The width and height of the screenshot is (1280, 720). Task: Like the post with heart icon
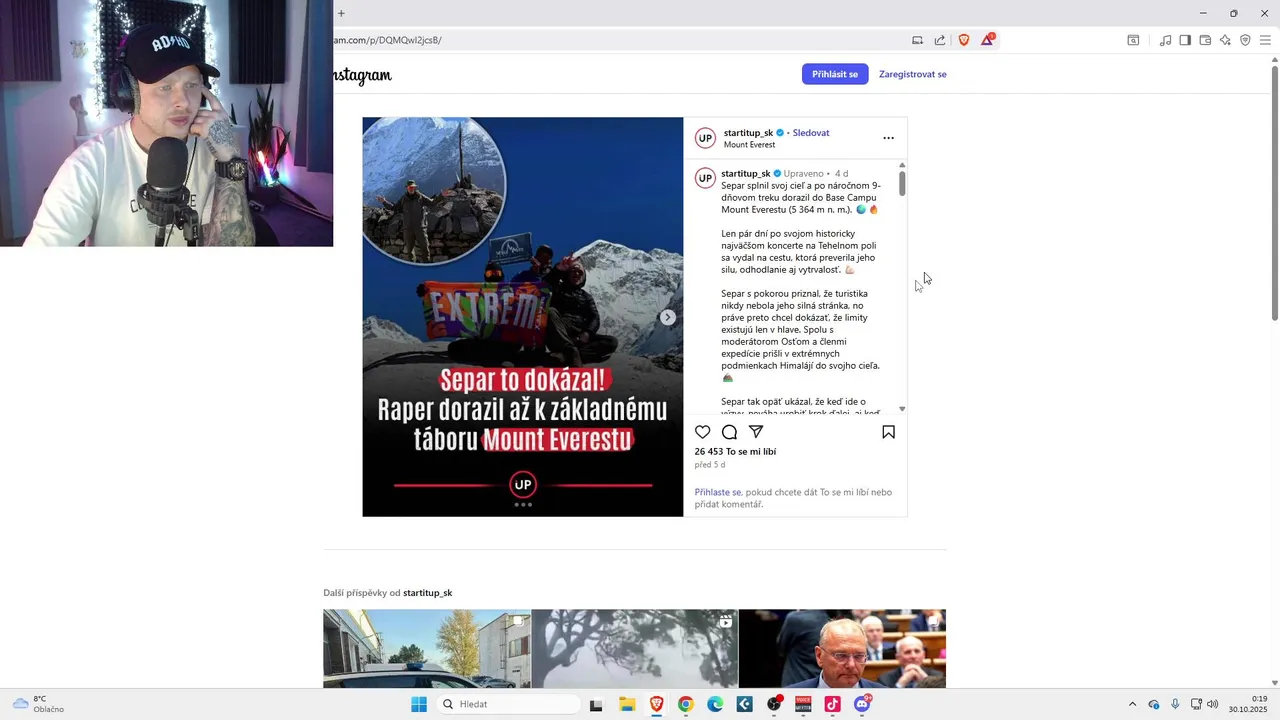703,432
